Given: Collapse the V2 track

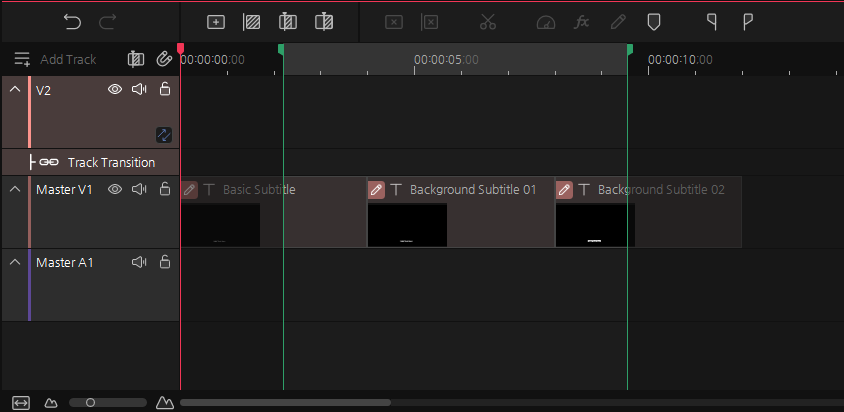Looking at the screenshot, I should [15, 90].
